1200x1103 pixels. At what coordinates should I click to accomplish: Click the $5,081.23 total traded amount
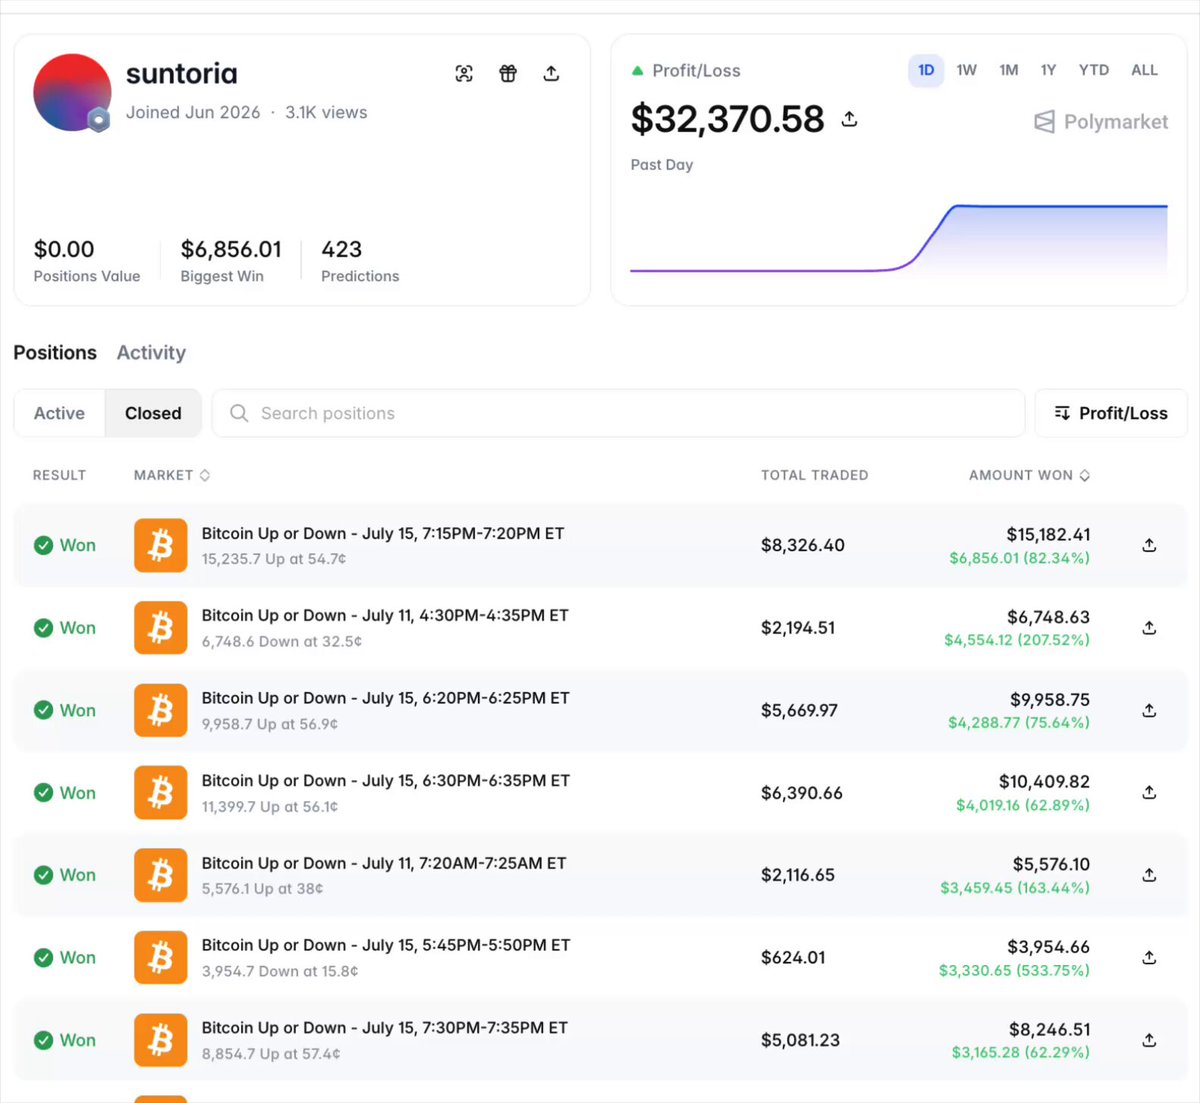click(800, 1040)
